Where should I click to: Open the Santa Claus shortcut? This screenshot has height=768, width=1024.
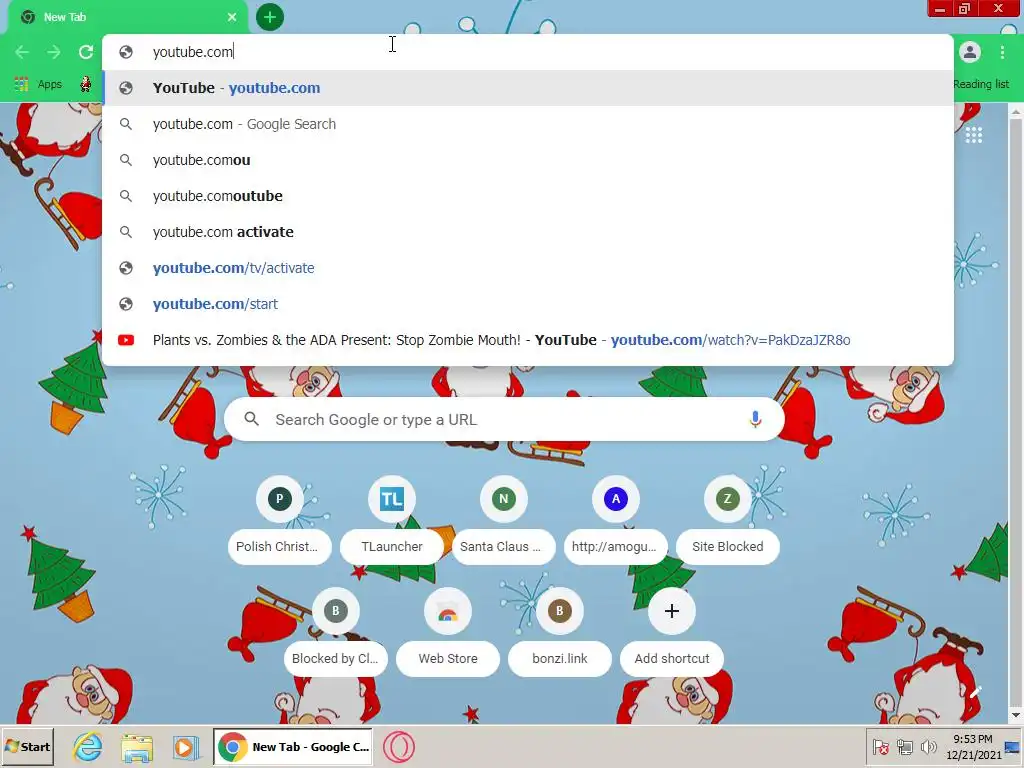coord(504,520)
